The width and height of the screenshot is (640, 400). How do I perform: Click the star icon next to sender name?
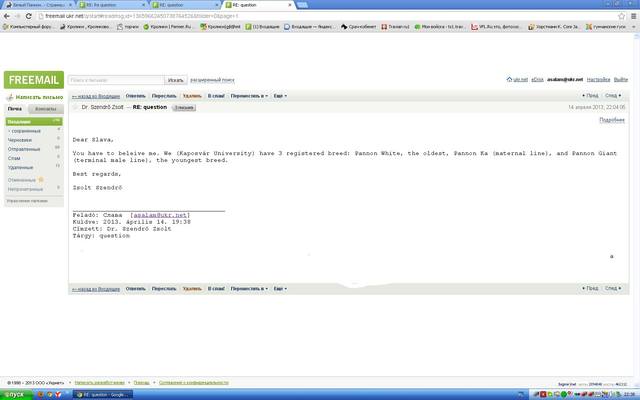[x=76, y=106]
